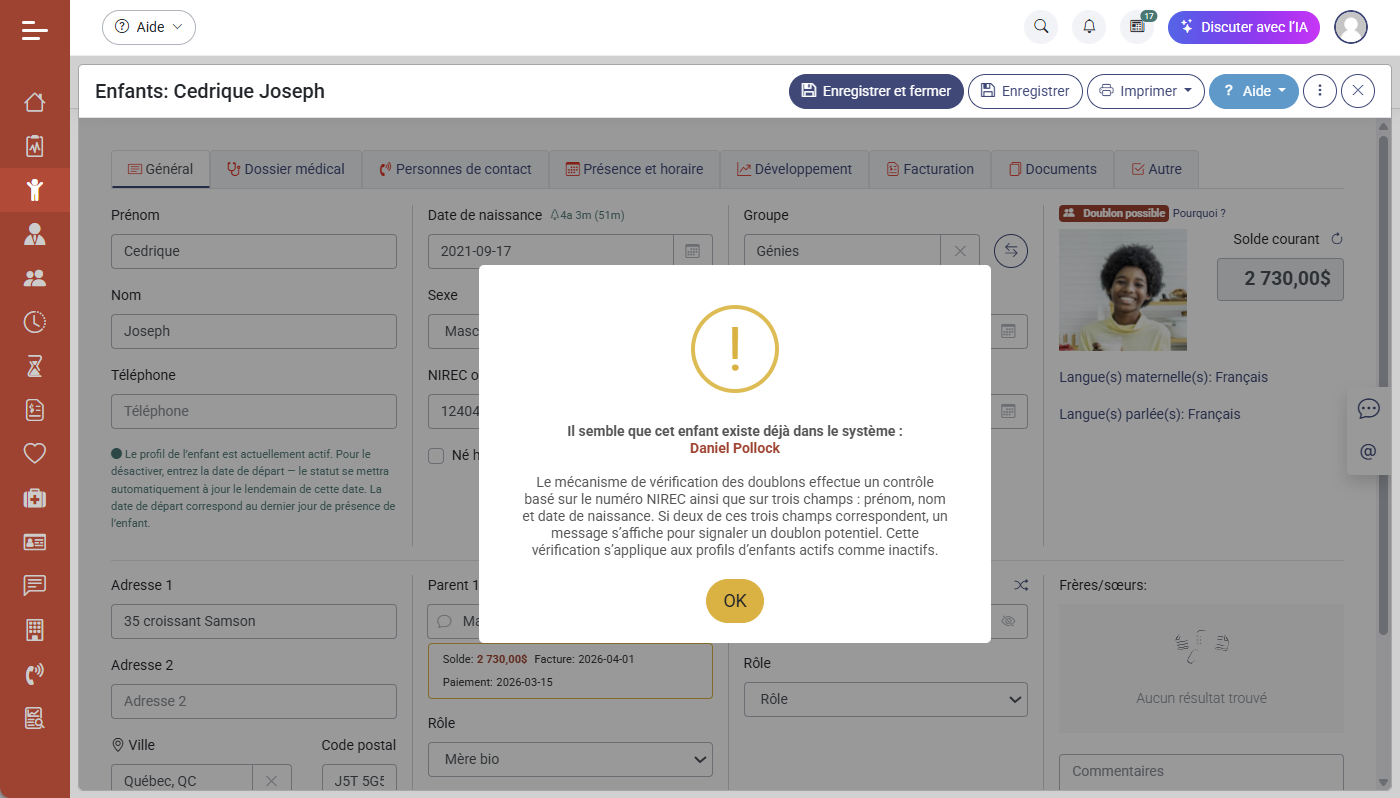Toggle the eye visibility icon in the parent field
This screenshot has width=1400, height=798.
point(1008,621)
